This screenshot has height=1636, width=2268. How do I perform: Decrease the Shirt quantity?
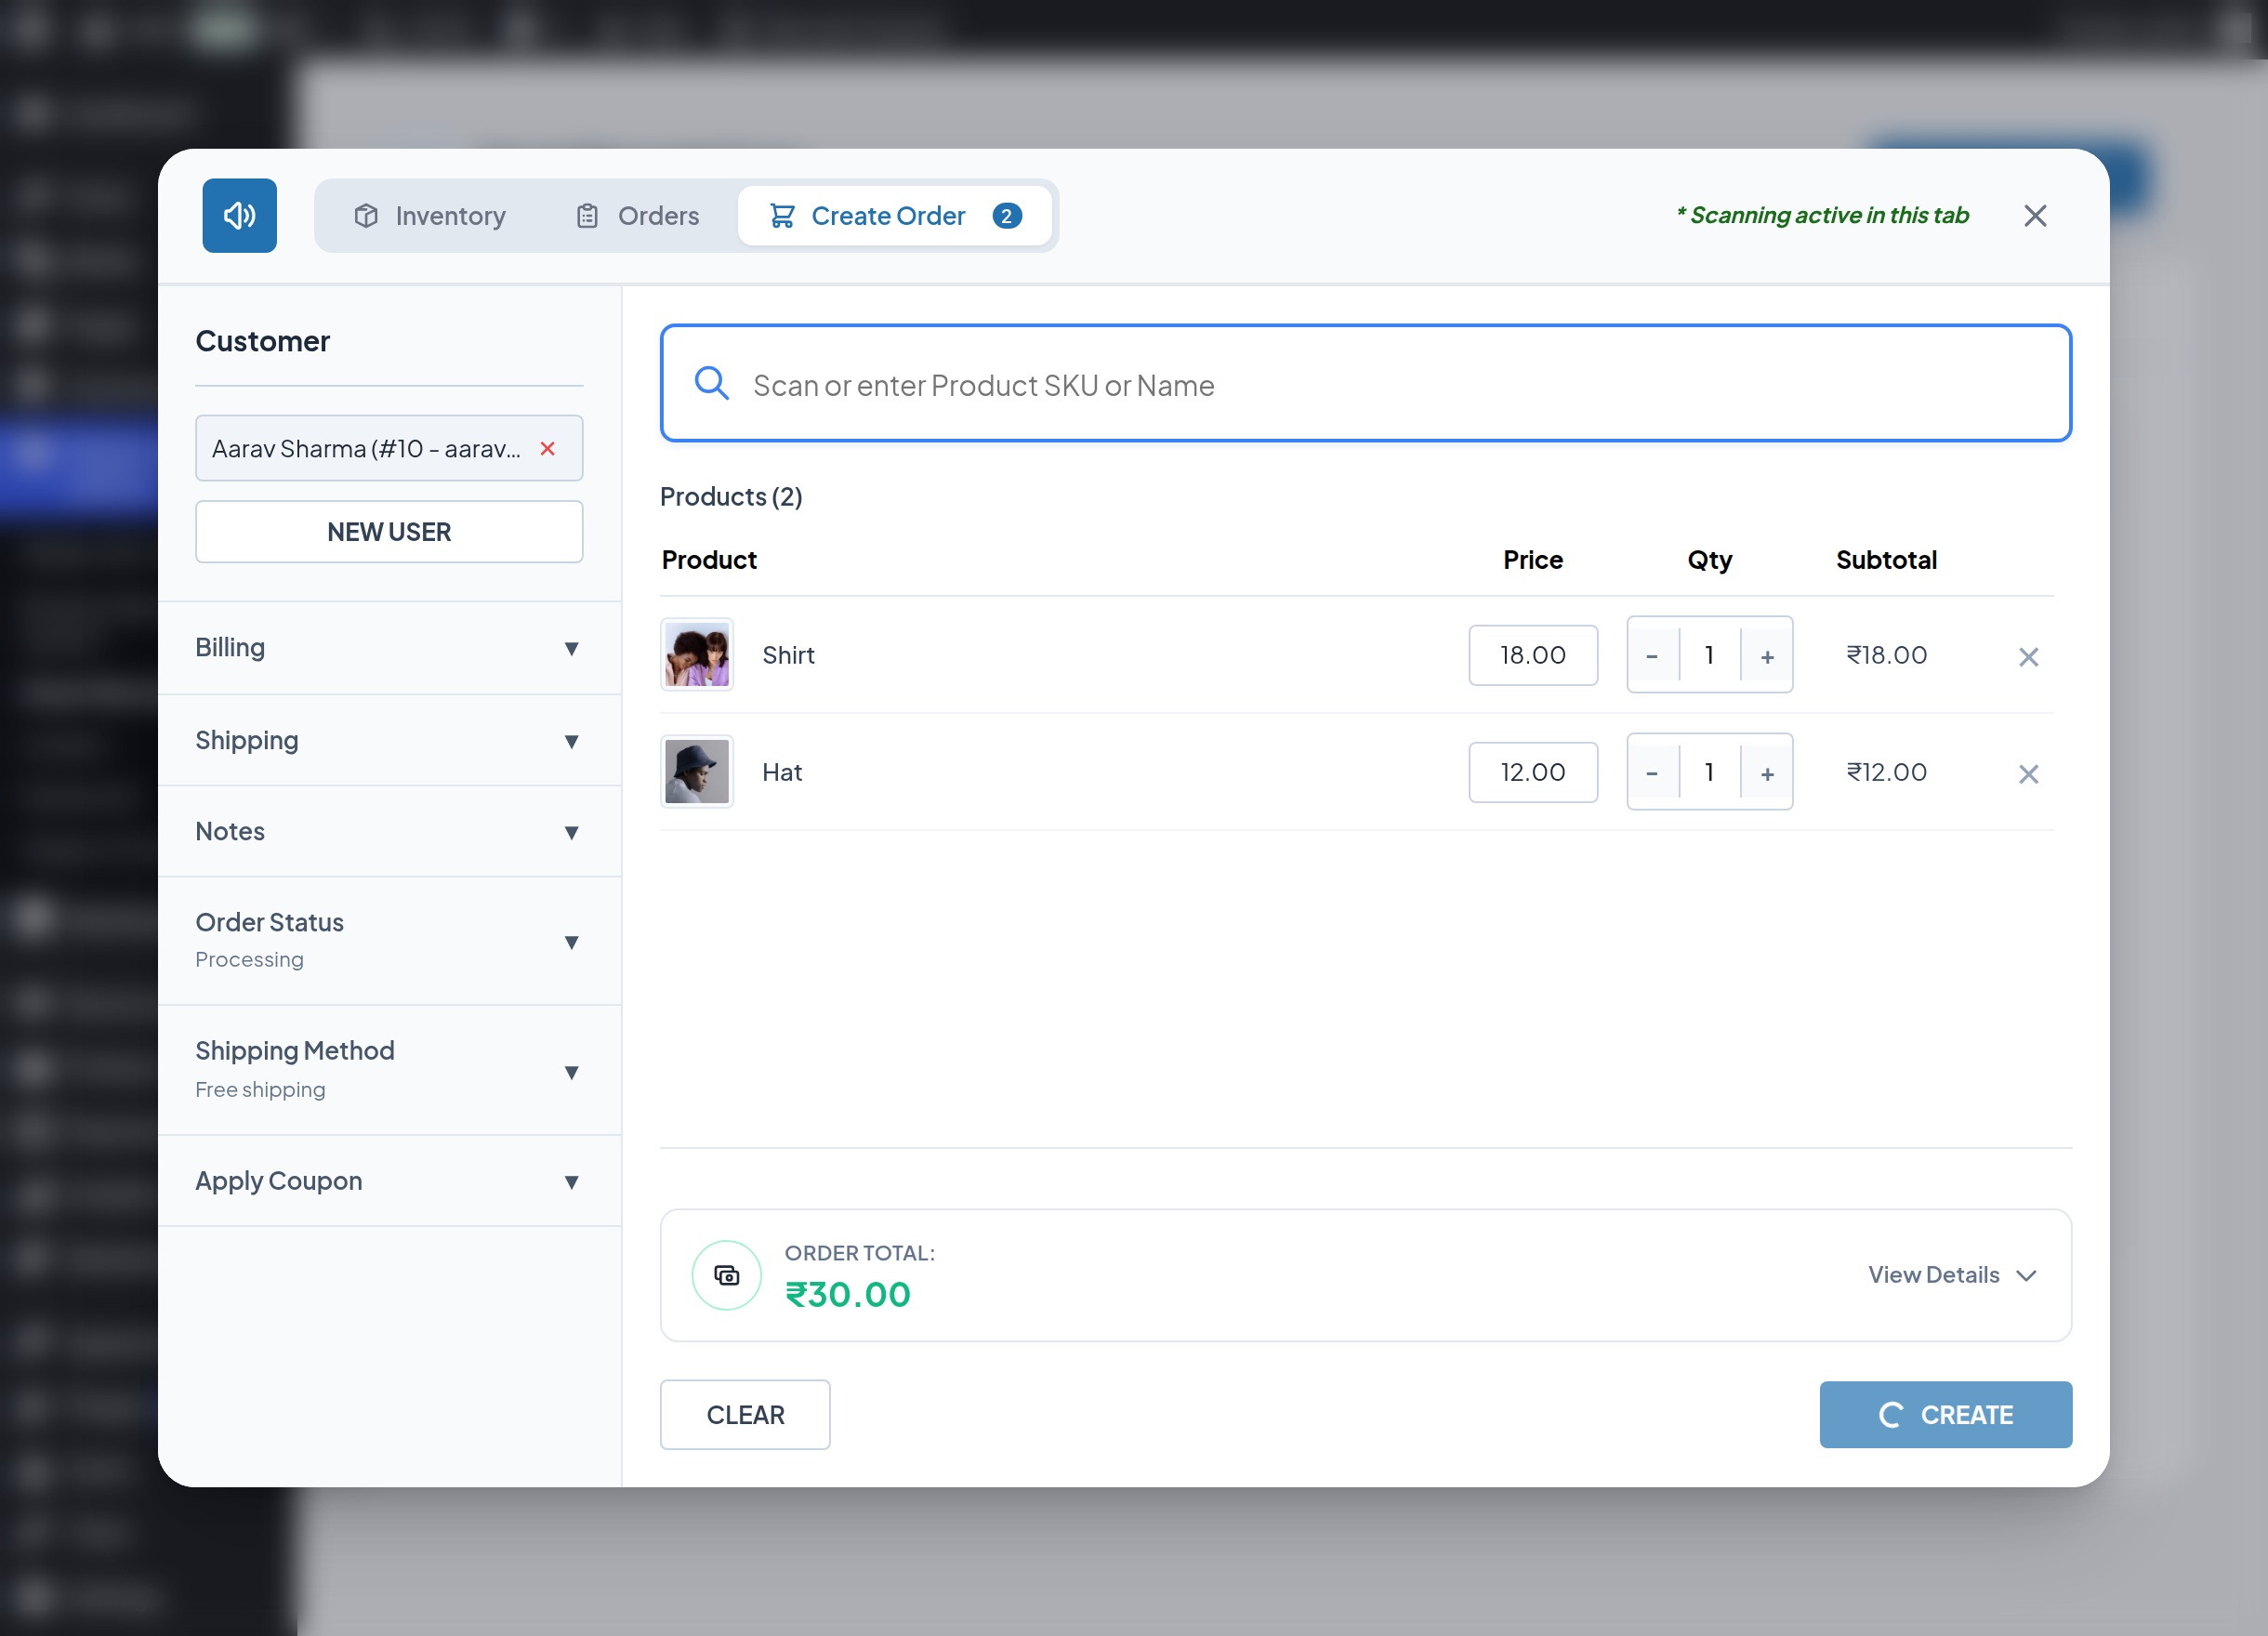[1652, 656]
